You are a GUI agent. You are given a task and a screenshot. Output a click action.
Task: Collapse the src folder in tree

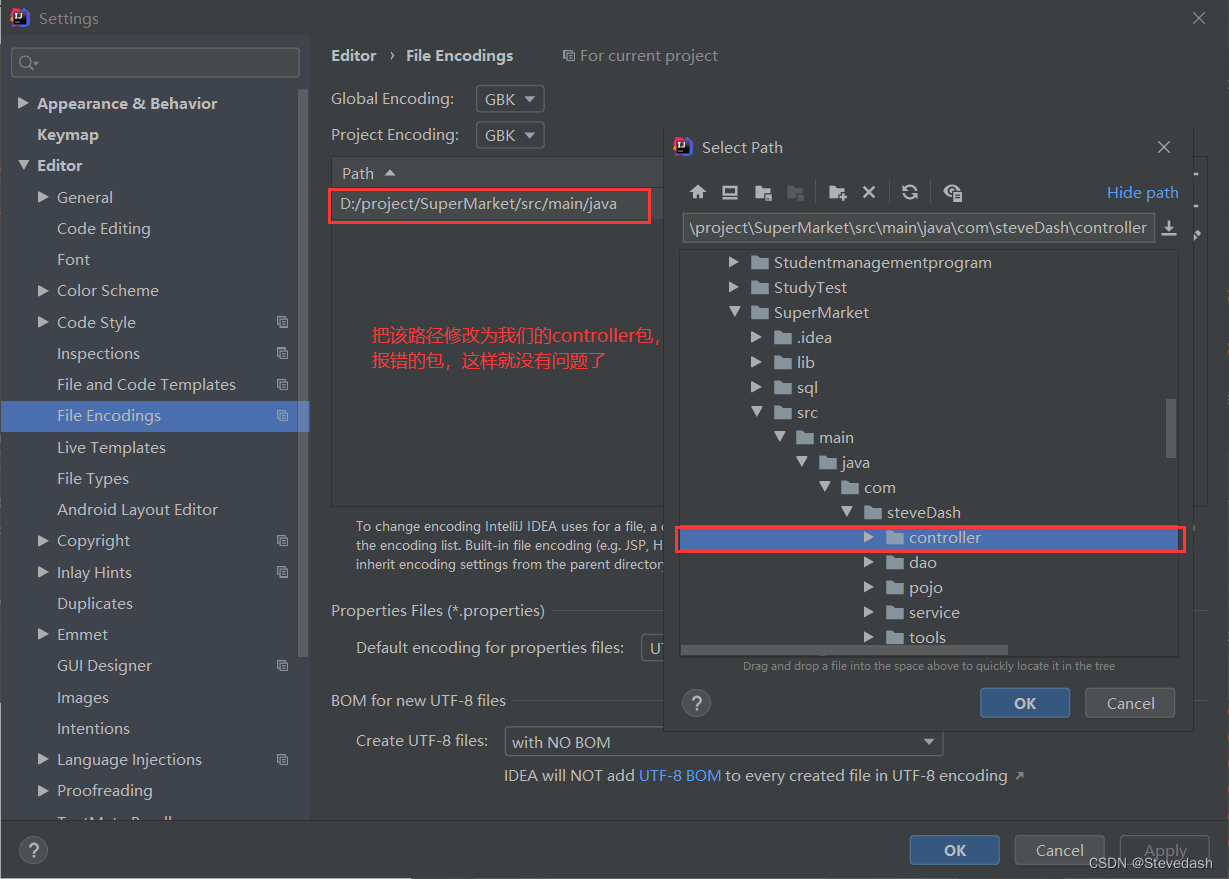(757, 412)
